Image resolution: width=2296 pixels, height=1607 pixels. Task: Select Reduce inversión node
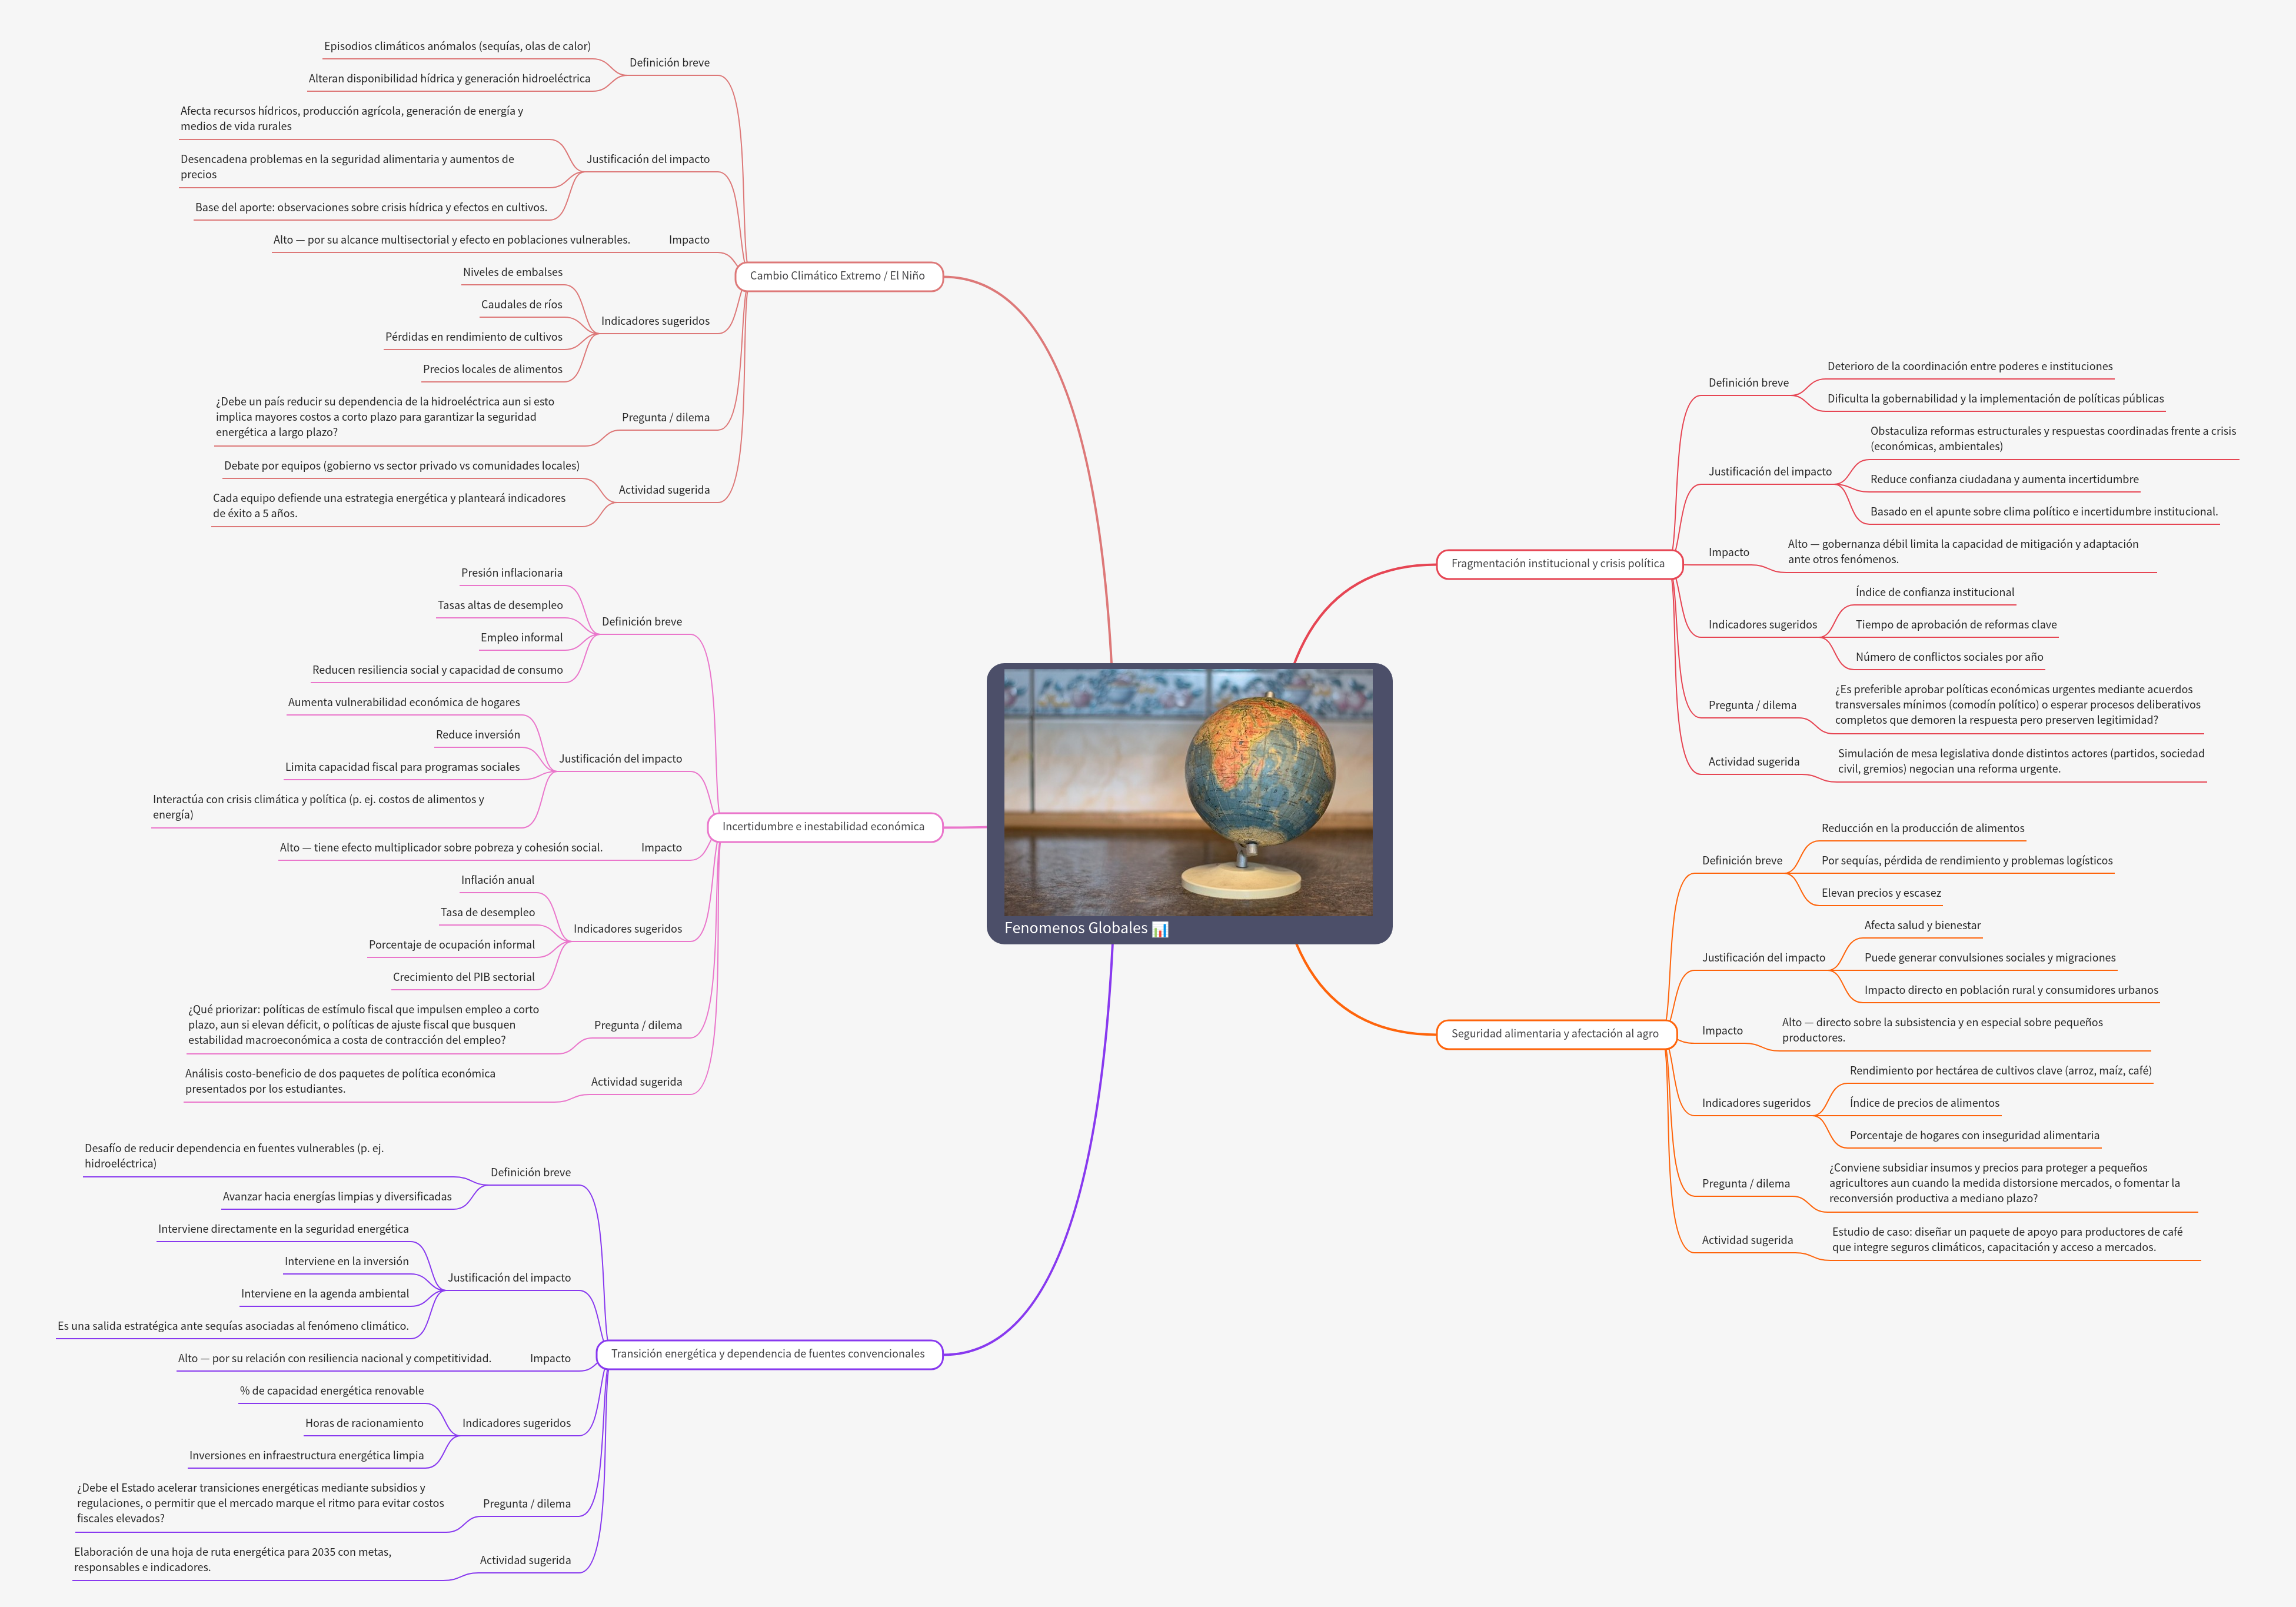coord(478,735)
